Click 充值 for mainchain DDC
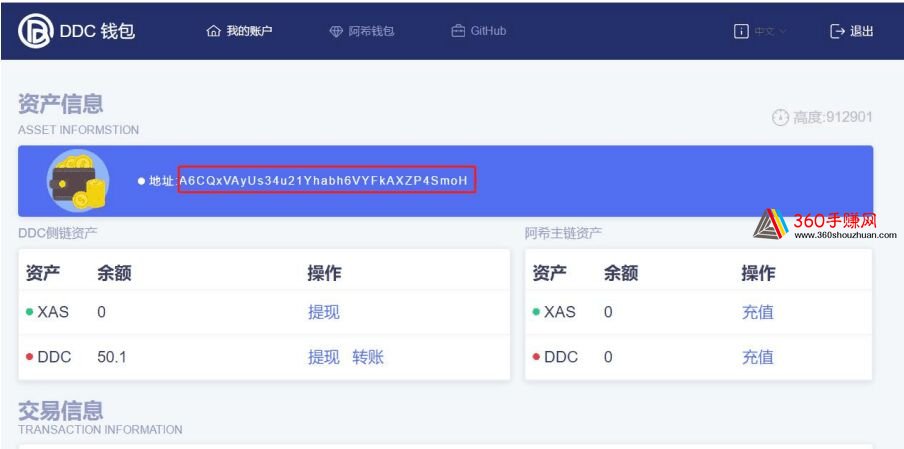 (758, 357)
